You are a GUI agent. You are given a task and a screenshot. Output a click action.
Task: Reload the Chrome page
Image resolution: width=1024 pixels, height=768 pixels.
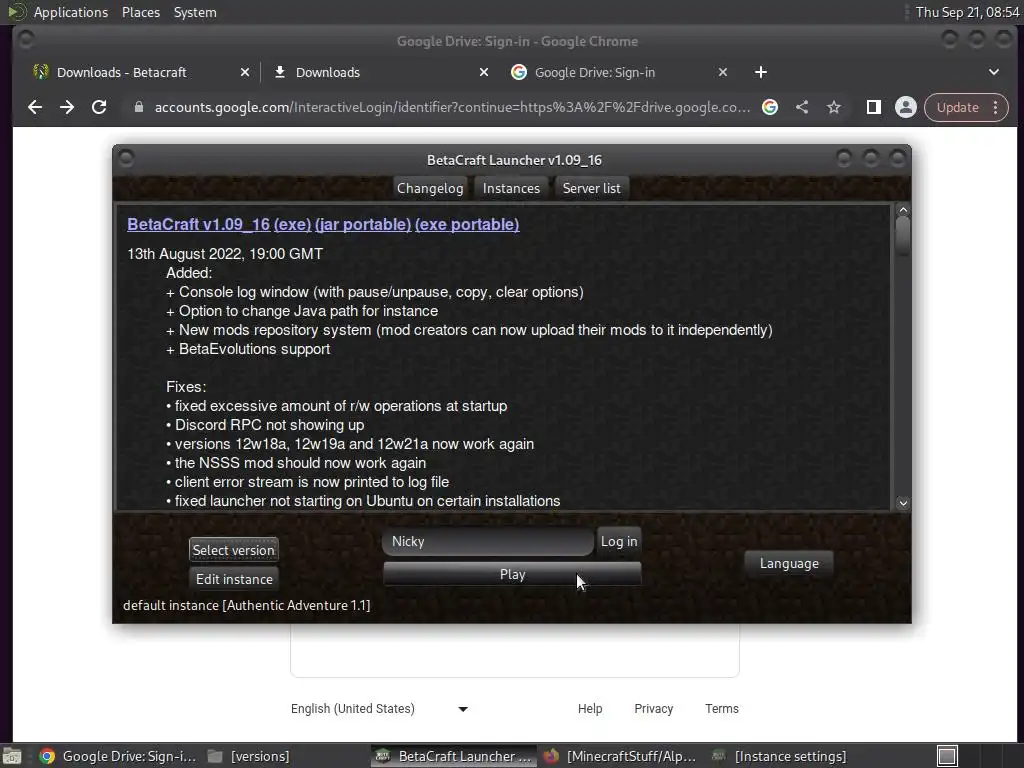[x=99, y=107]
